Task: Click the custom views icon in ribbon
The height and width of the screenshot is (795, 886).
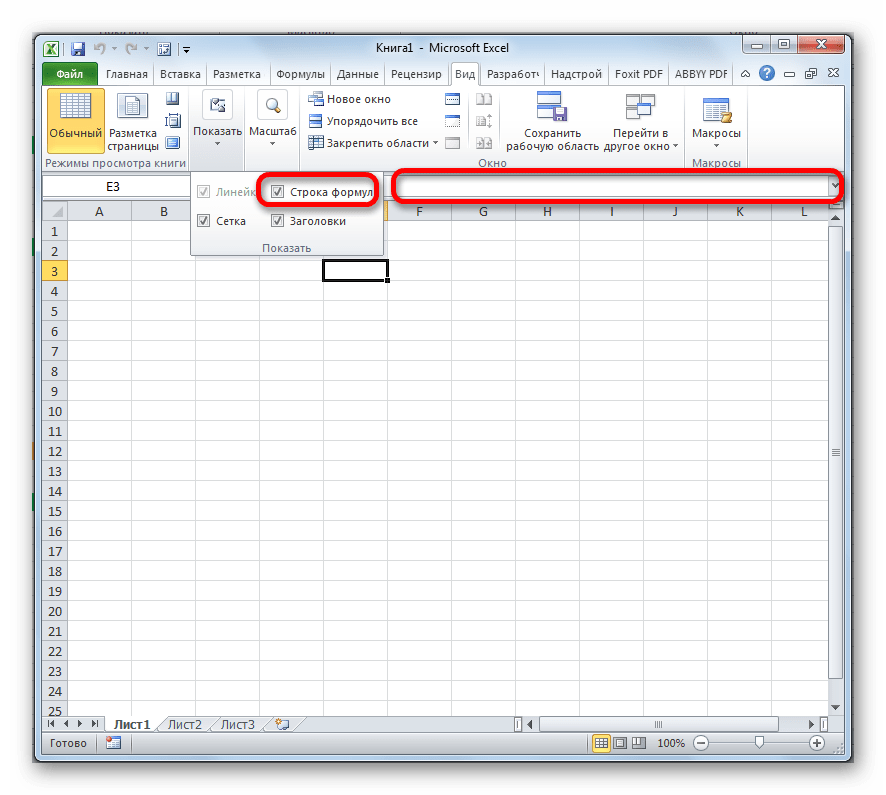Action: click(x=173, y=121)
